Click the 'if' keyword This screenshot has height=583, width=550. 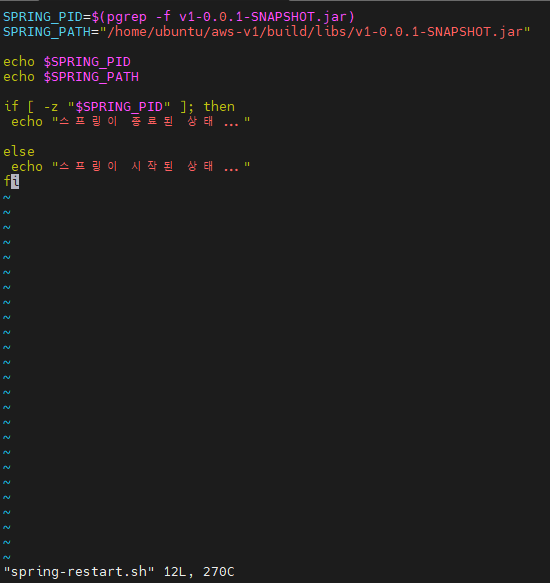pos(11,106)
